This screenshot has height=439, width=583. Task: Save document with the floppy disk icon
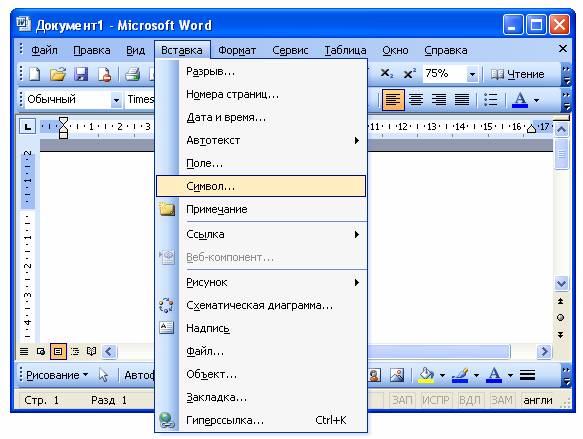click(x=81, y=74)
